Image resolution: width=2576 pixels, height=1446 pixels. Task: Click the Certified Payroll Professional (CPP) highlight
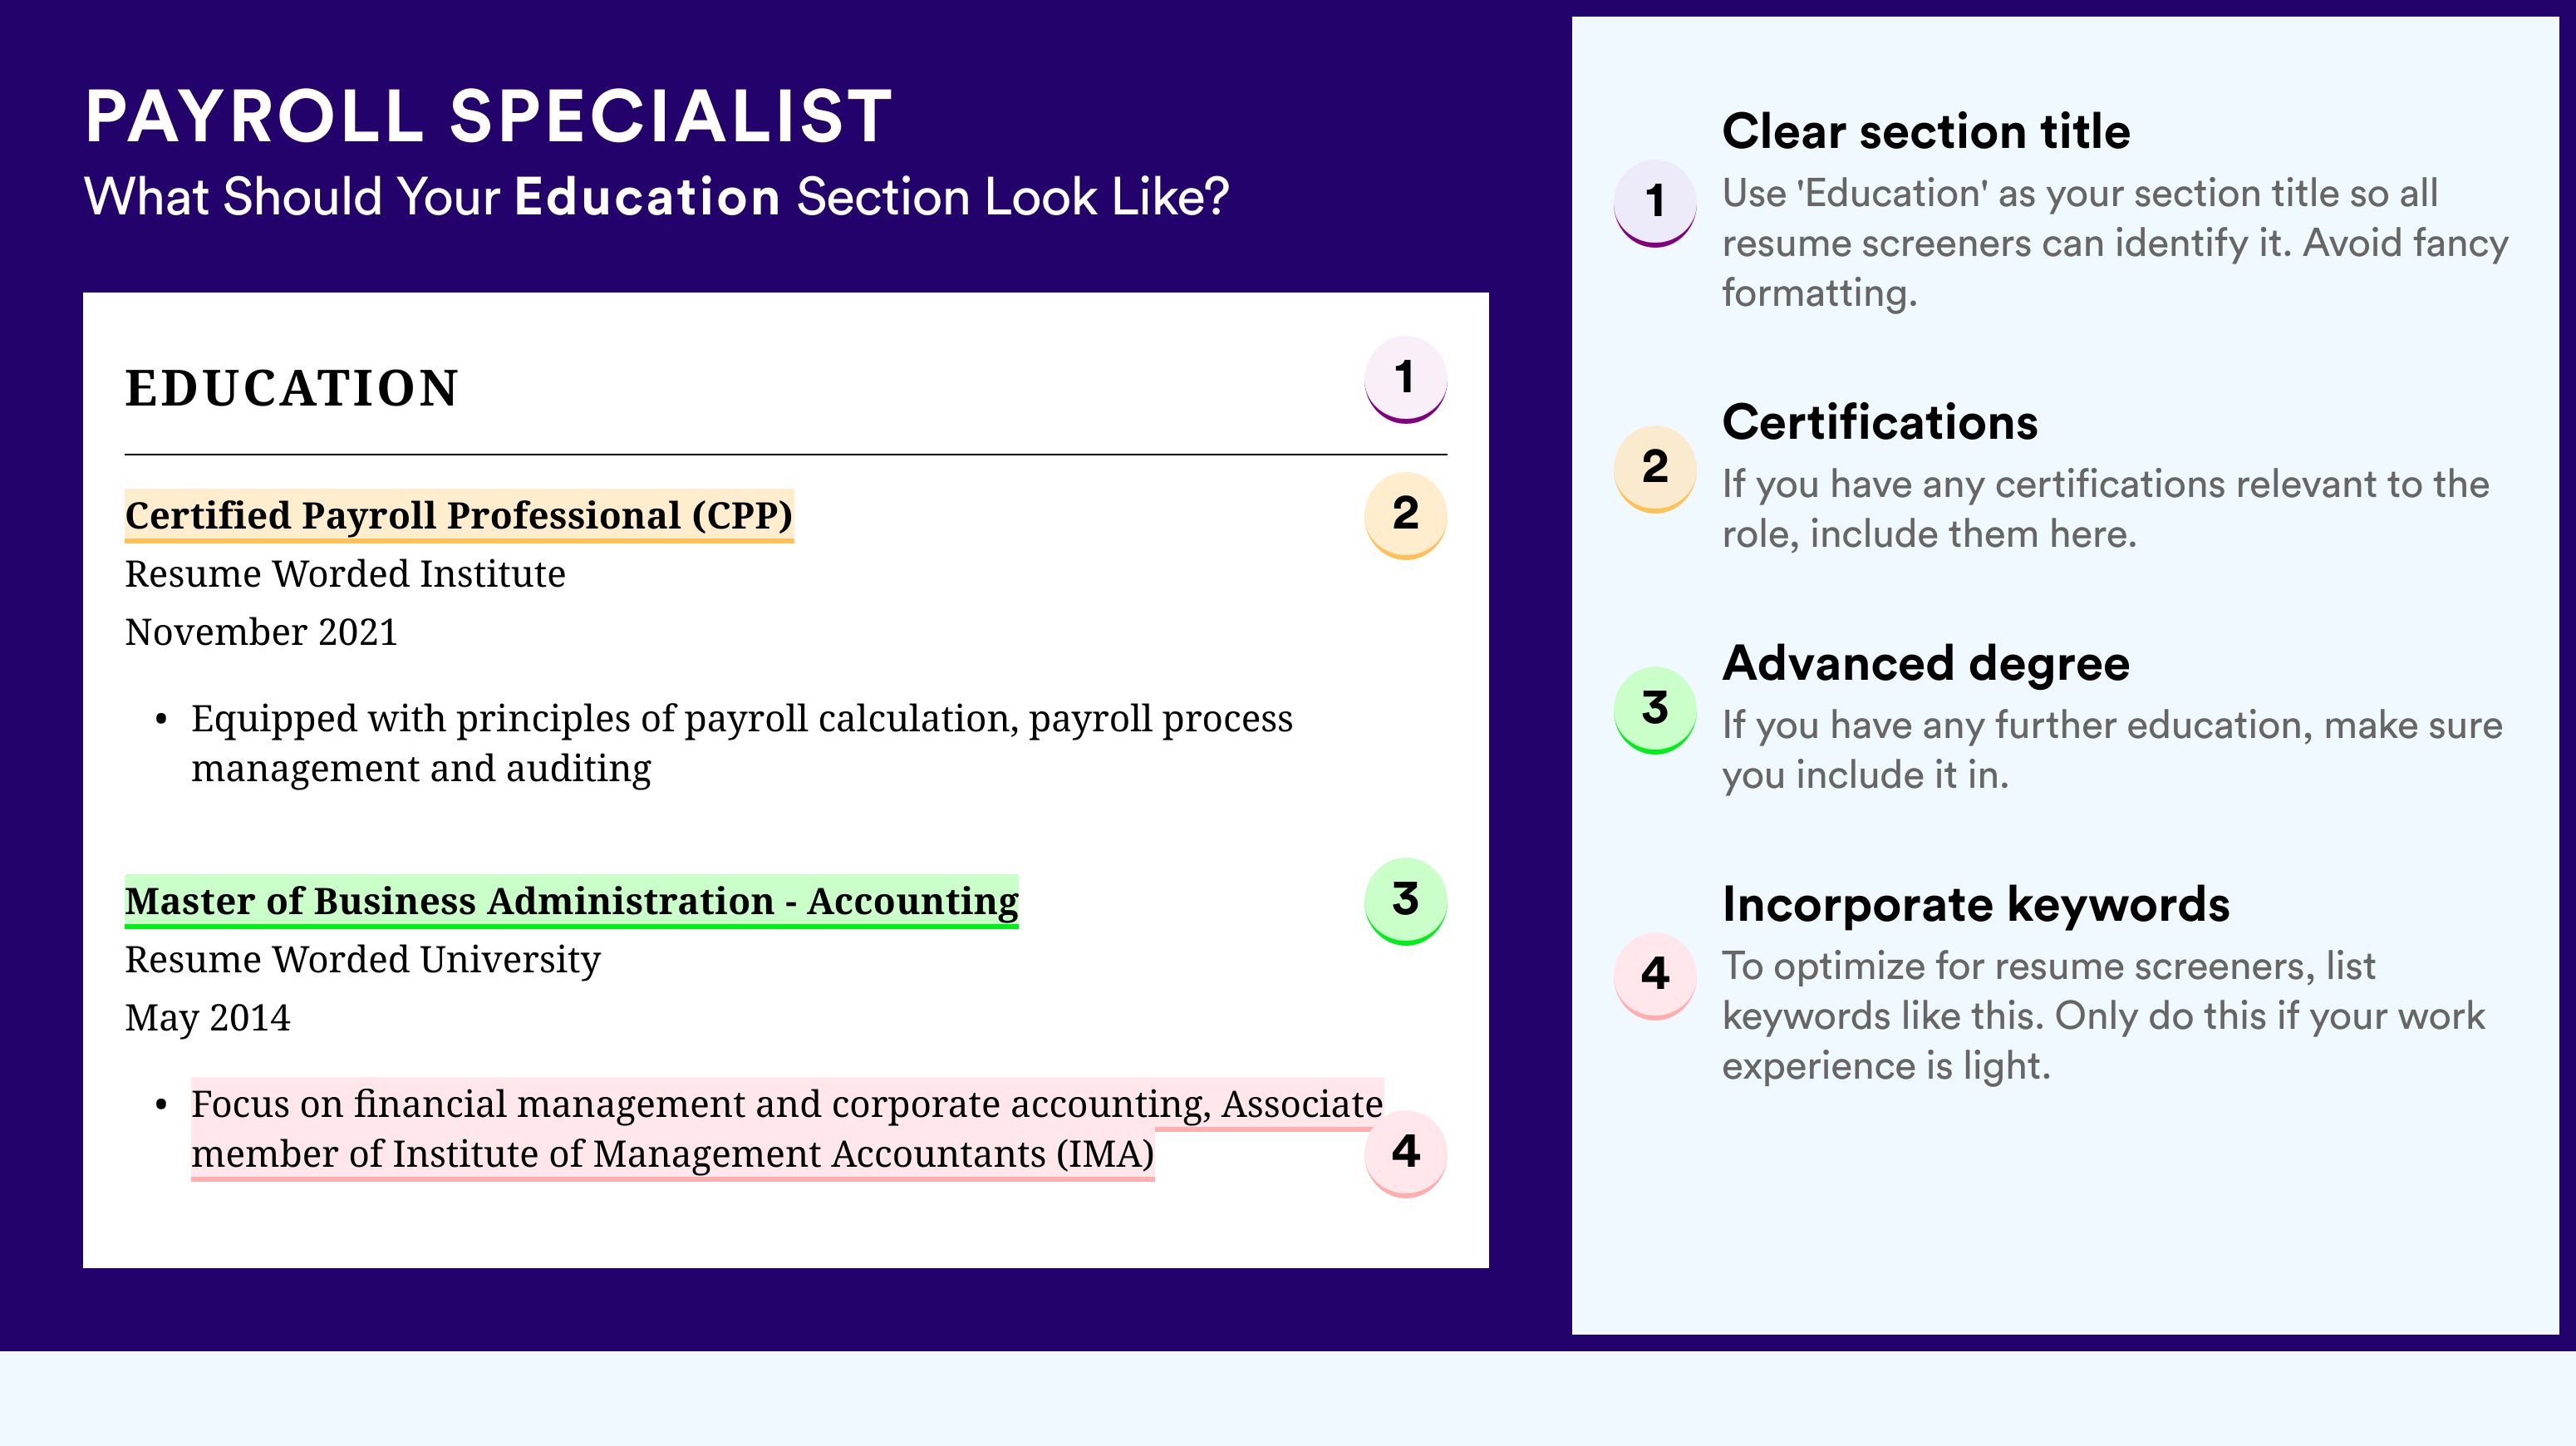[459, 516]
